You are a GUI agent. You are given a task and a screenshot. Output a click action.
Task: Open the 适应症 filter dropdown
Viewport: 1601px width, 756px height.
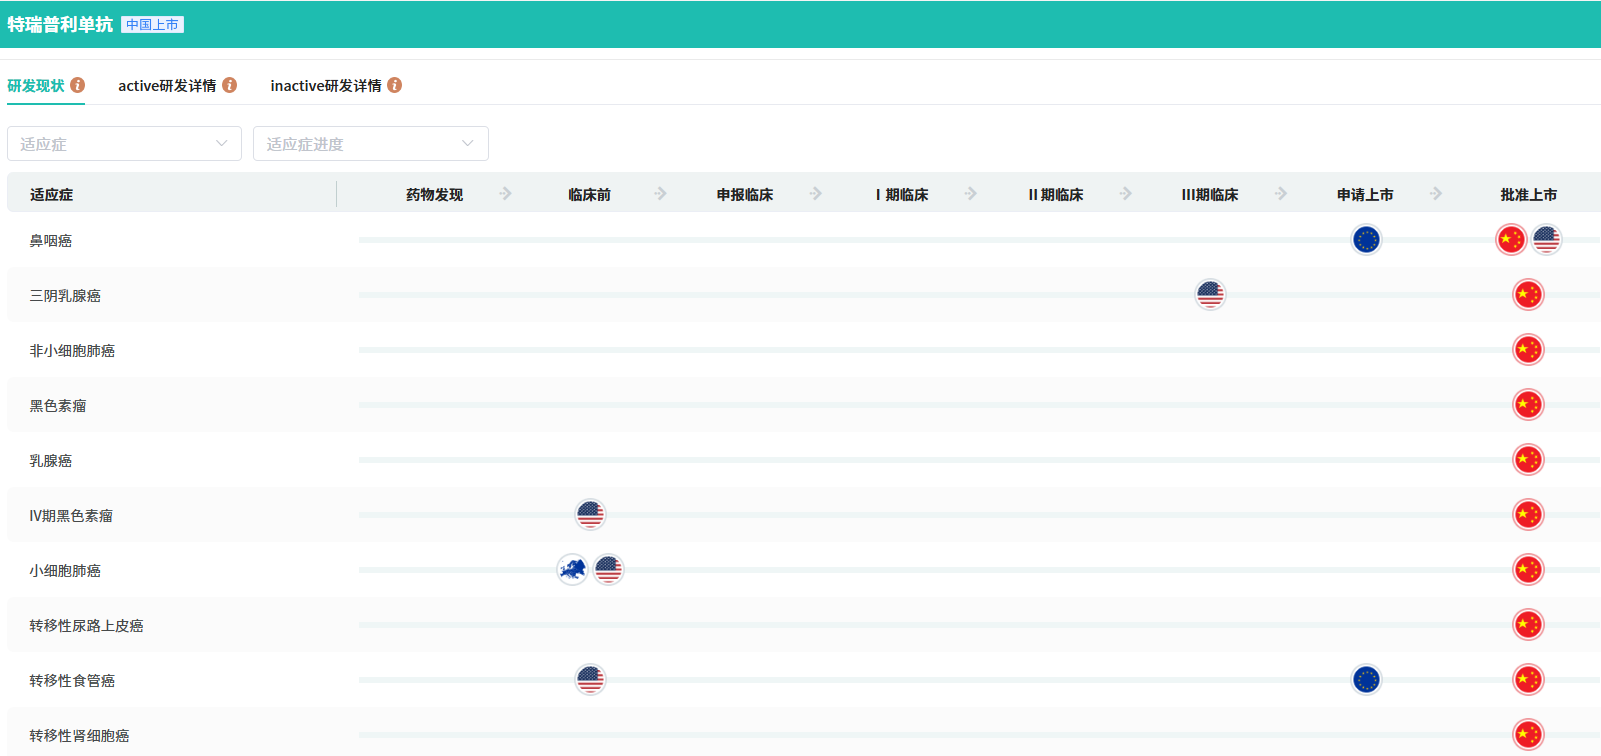click(124, 143)
